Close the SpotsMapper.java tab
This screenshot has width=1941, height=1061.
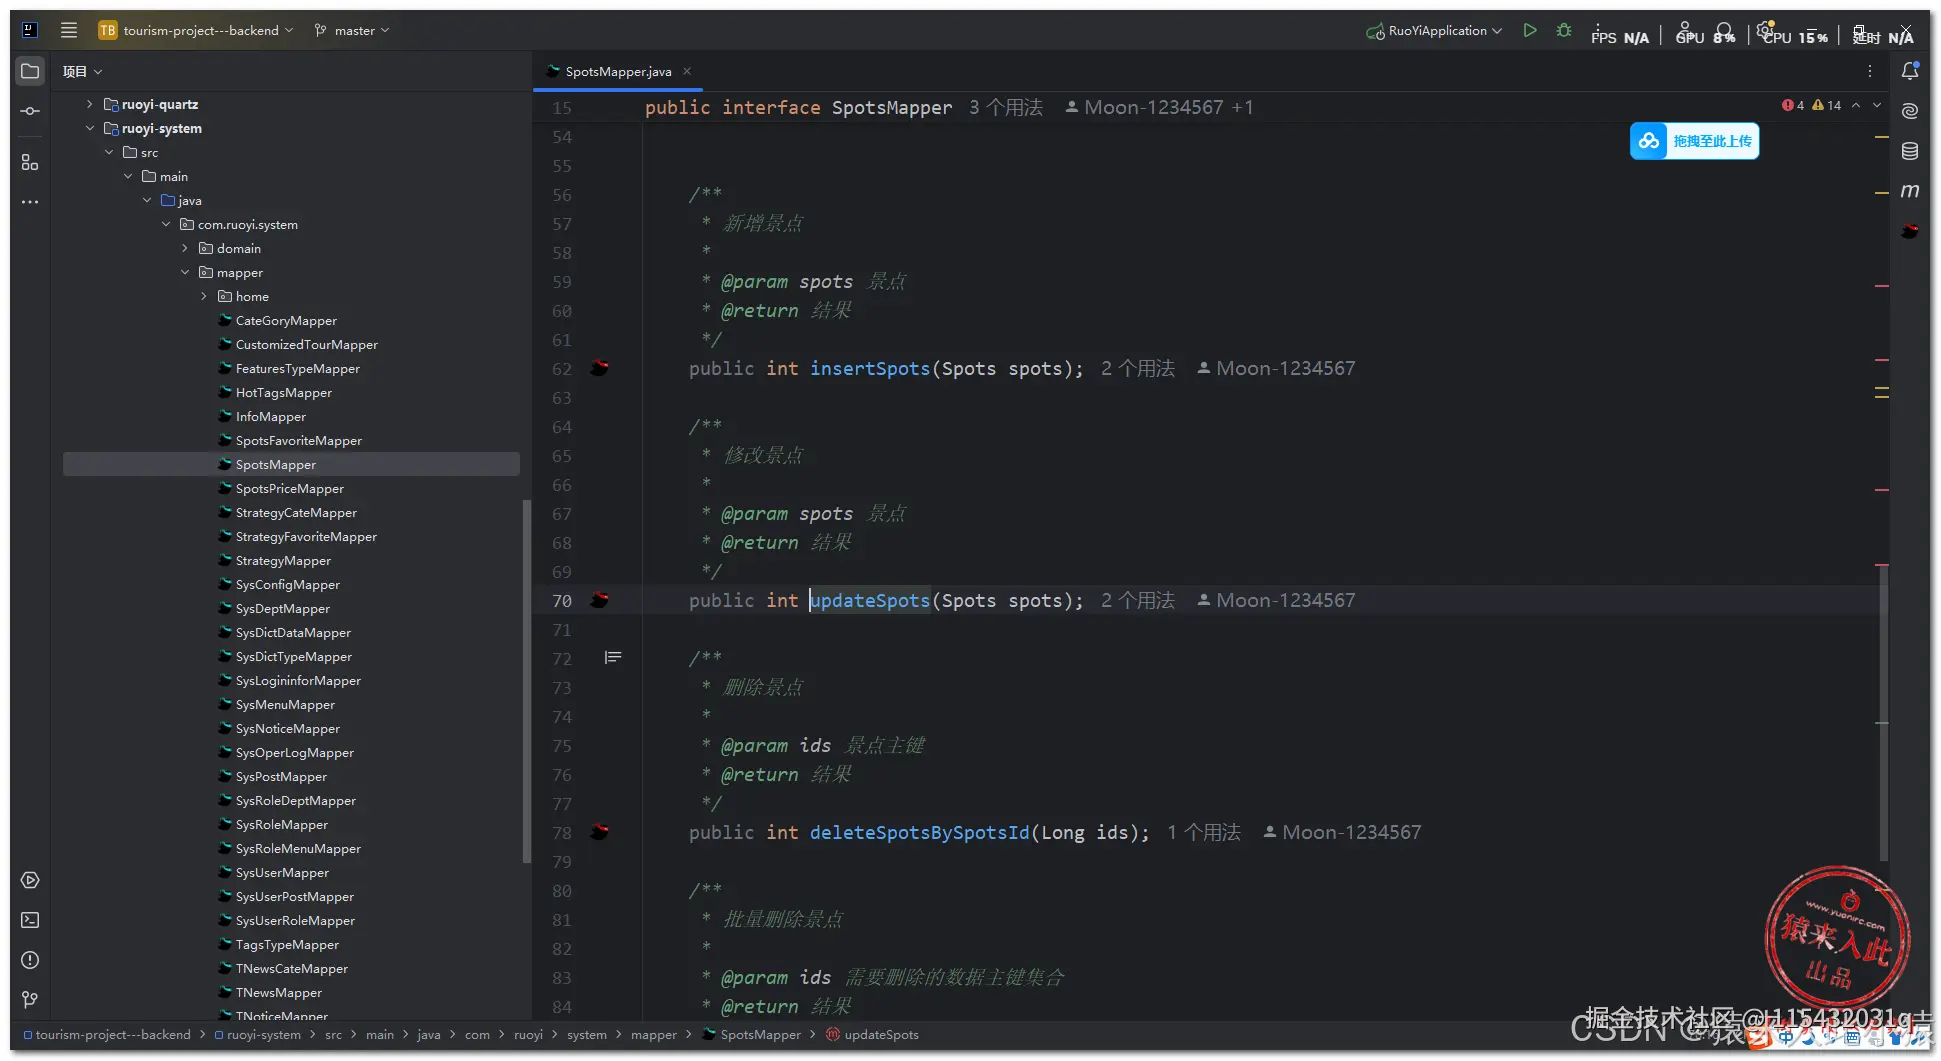coord(687,71)
